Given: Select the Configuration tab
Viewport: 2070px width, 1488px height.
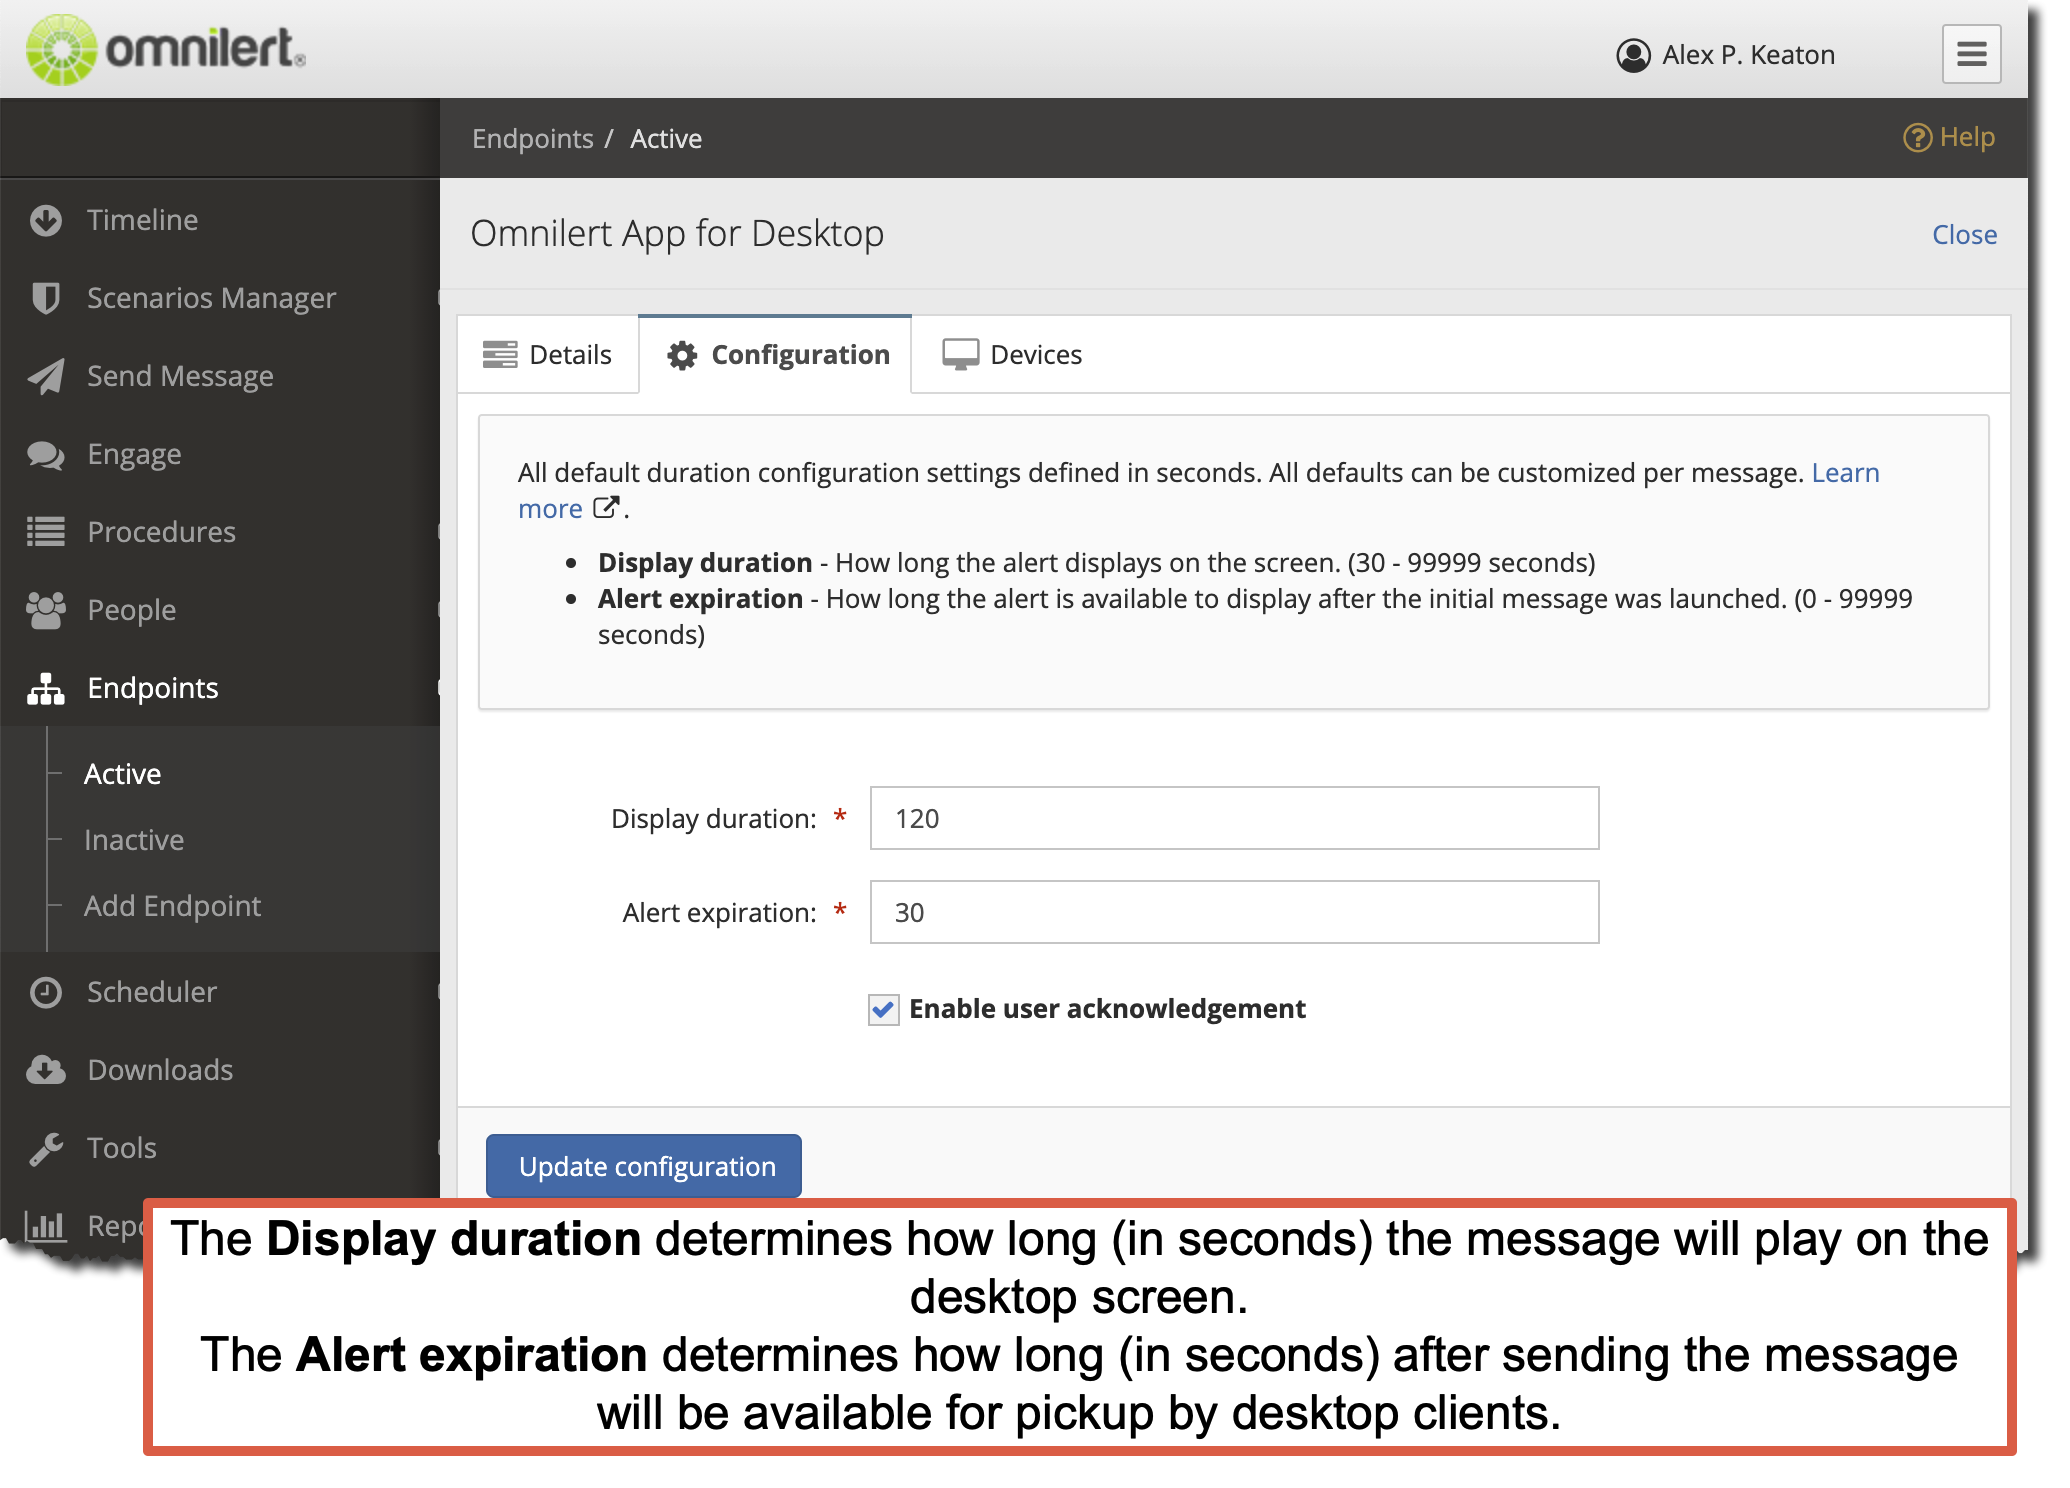Looking at the screenshot, I should 775,355.
